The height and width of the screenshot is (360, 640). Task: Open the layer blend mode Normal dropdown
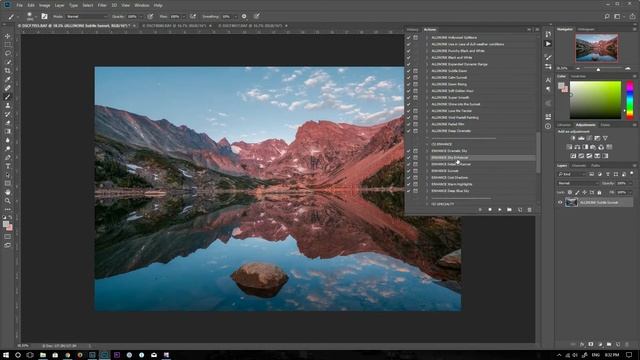[x=578, y=183]
